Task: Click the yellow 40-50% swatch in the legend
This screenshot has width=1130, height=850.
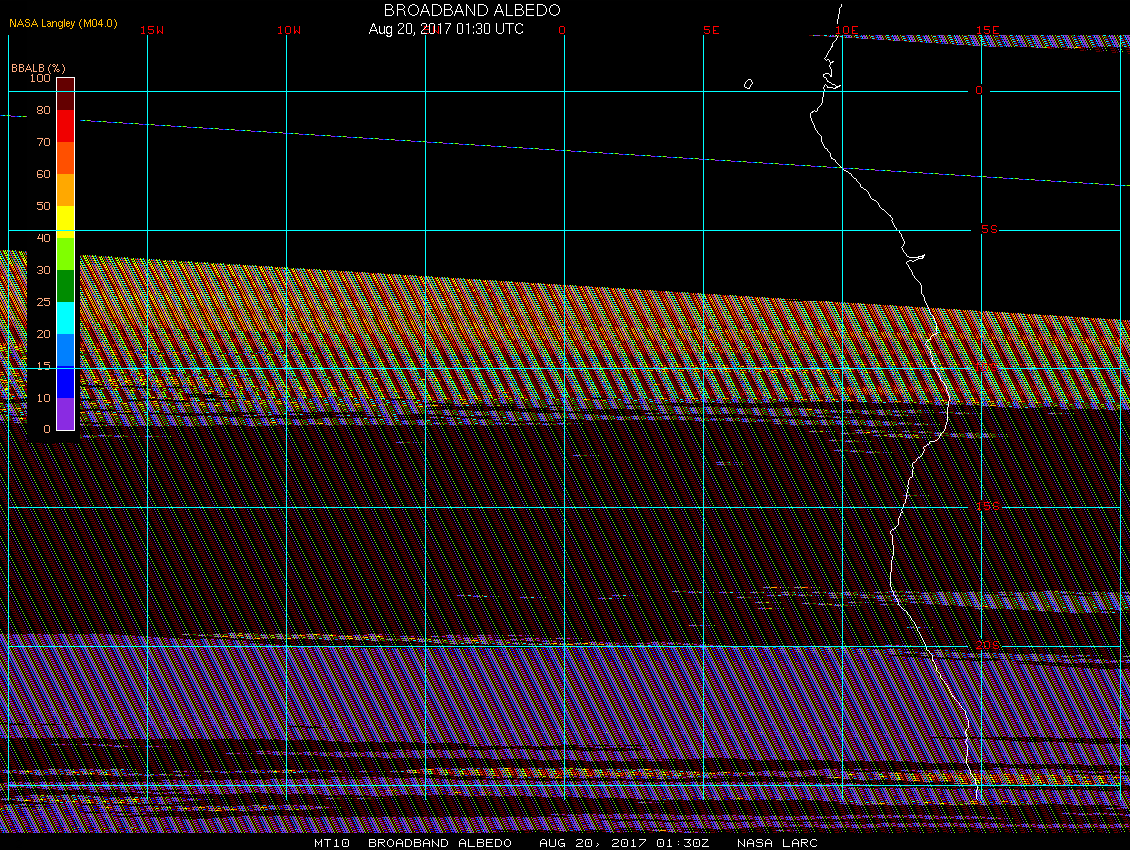Action: [x=65, y=221]
